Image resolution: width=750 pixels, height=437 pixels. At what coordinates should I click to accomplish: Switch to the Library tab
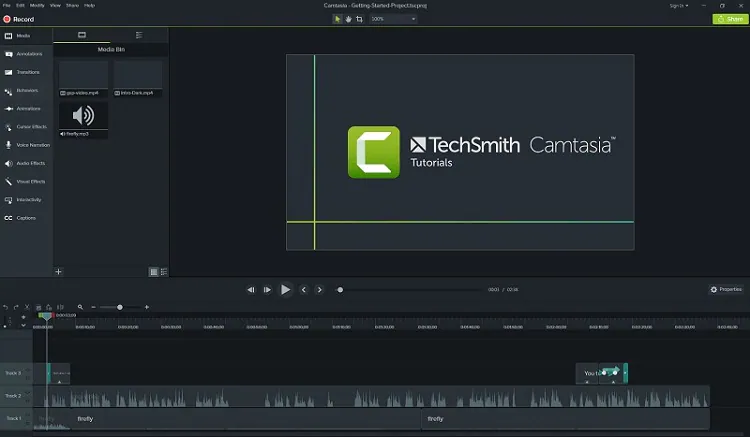pos(139,35)
